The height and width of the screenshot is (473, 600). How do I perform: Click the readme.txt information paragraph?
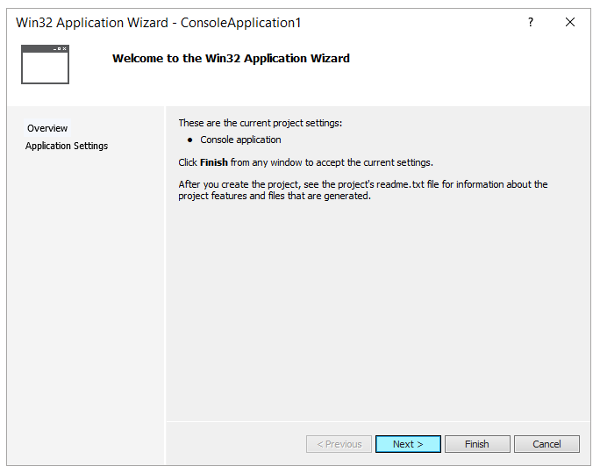tap(363, 190)
